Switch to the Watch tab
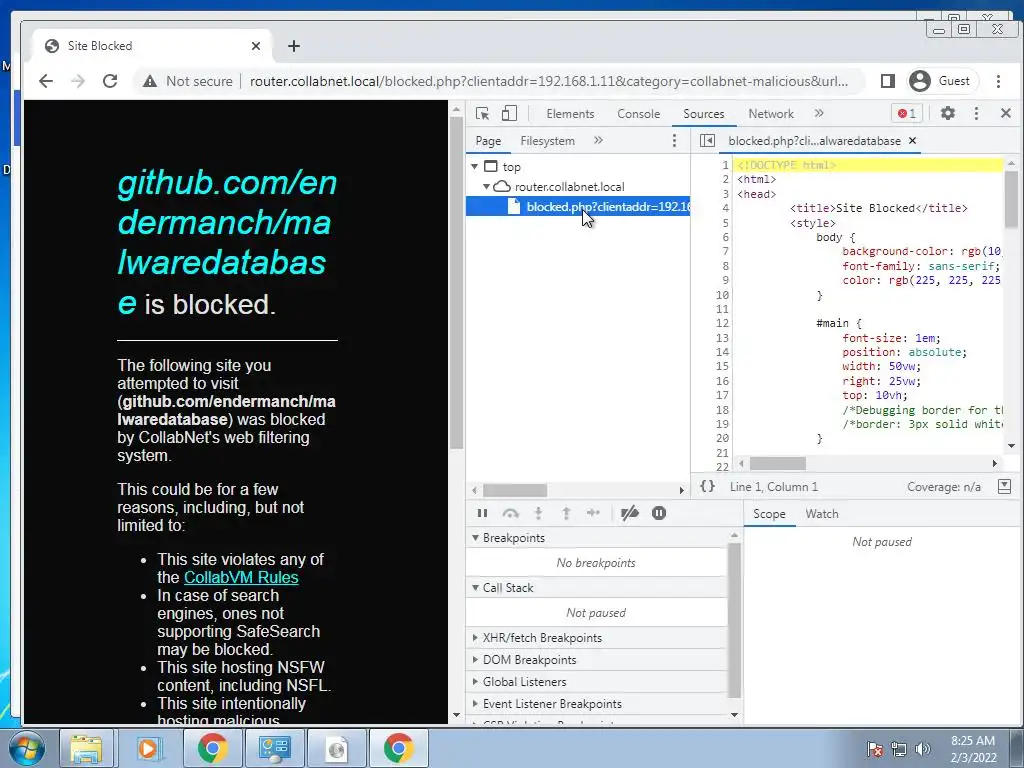Viewport: 1024px width, 768px height. pyautogui.click(x=822, y=514)
